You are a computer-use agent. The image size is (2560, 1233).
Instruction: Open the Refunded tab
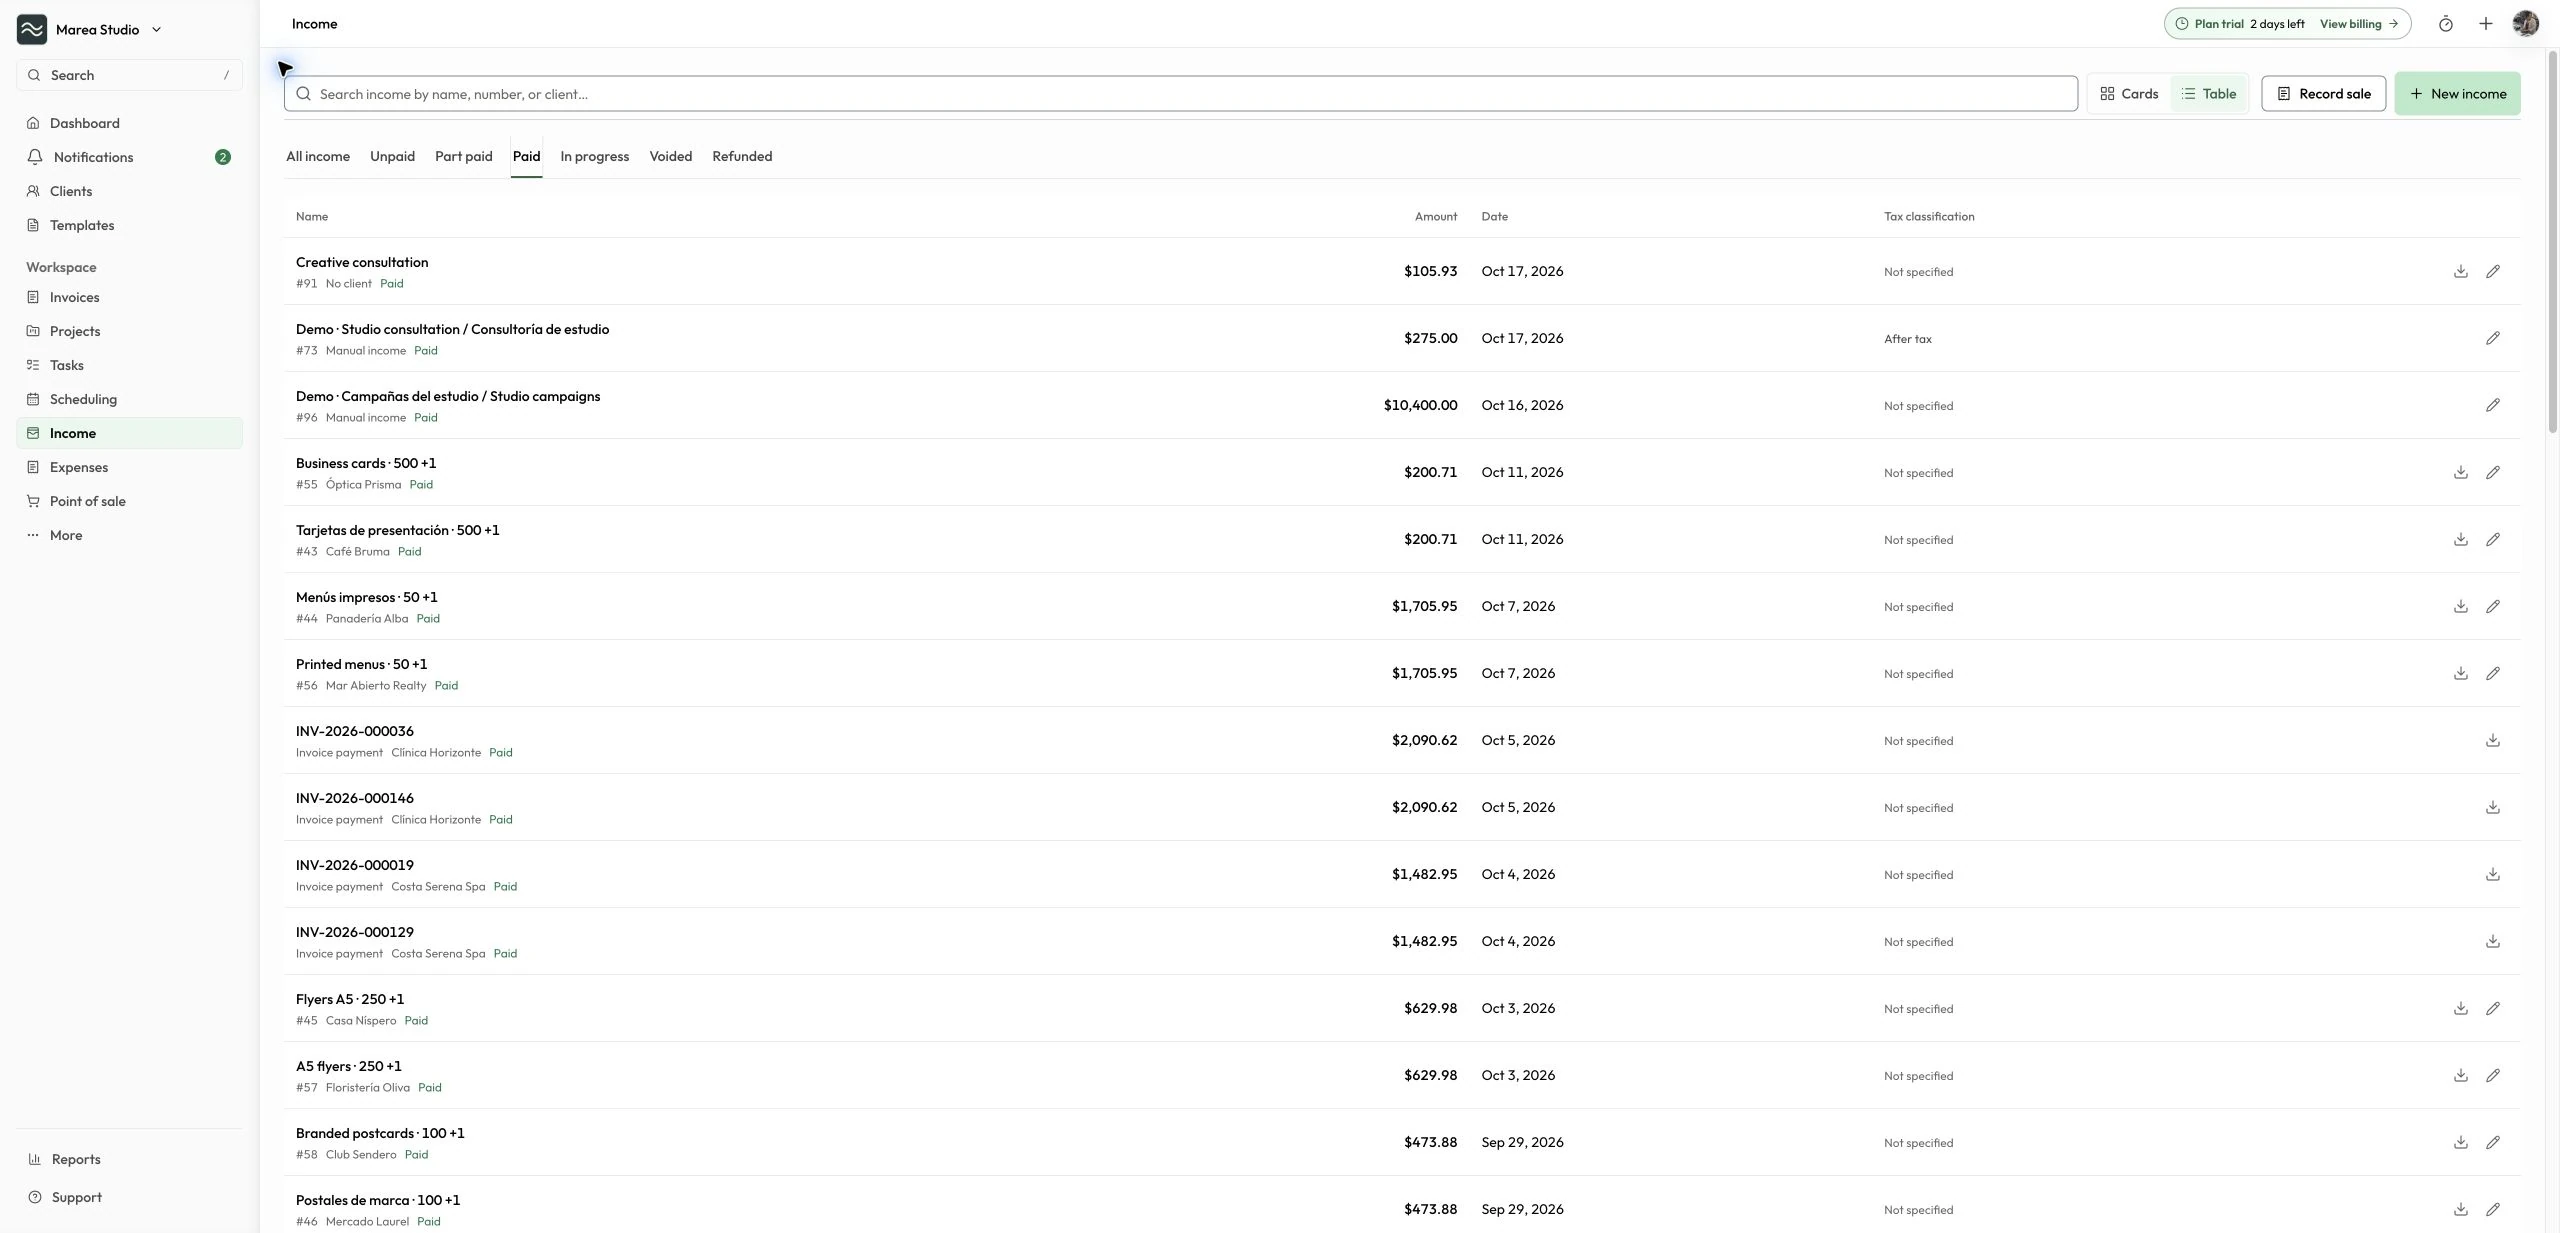pos(742,156)
